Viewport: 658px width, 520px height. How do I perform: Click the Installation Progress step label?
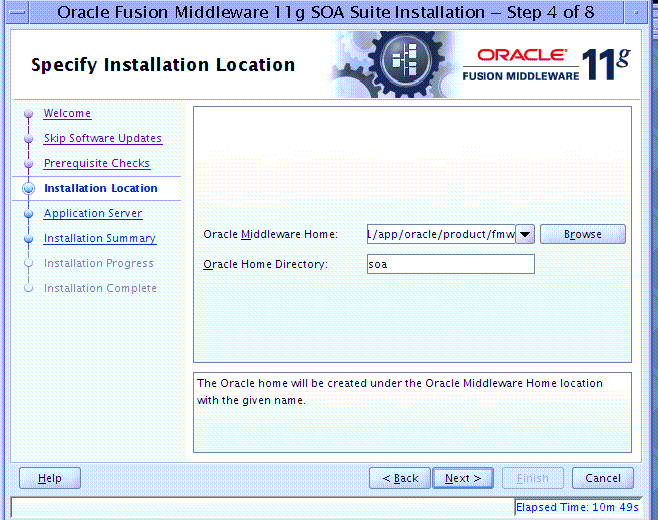(x=99, y=263)
